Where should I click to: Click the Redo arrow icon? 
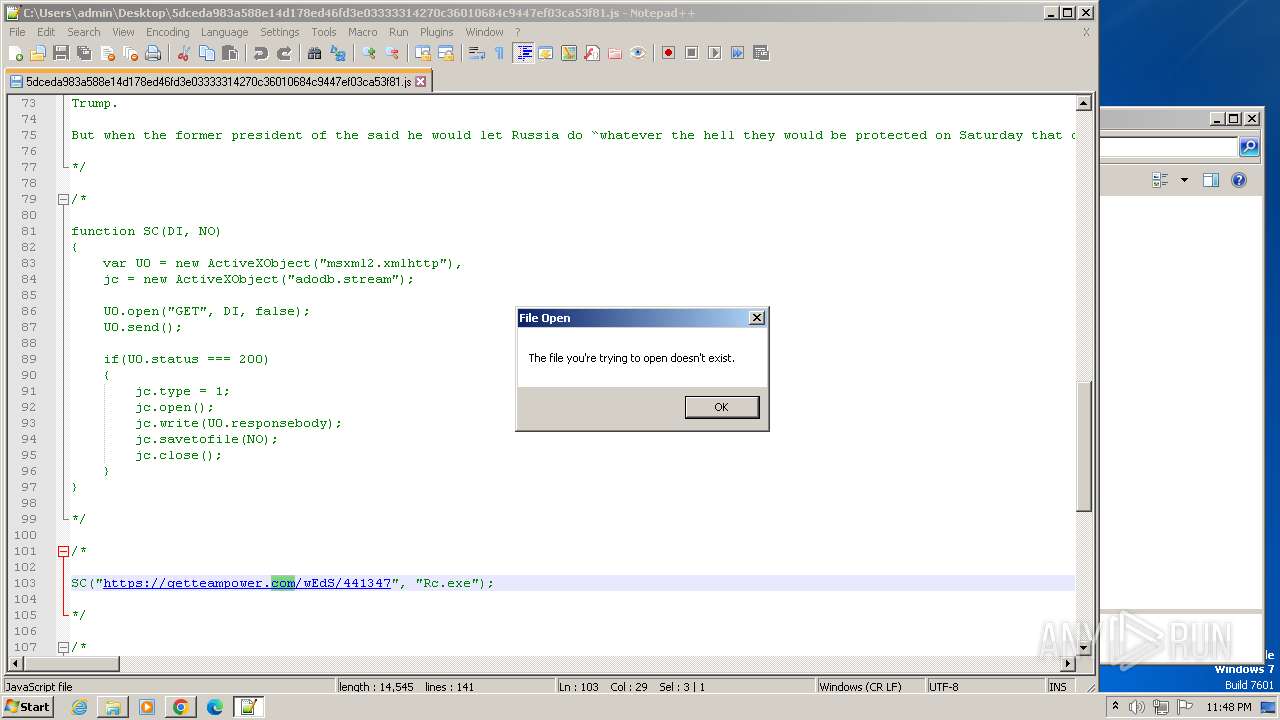tap(284, 53)
